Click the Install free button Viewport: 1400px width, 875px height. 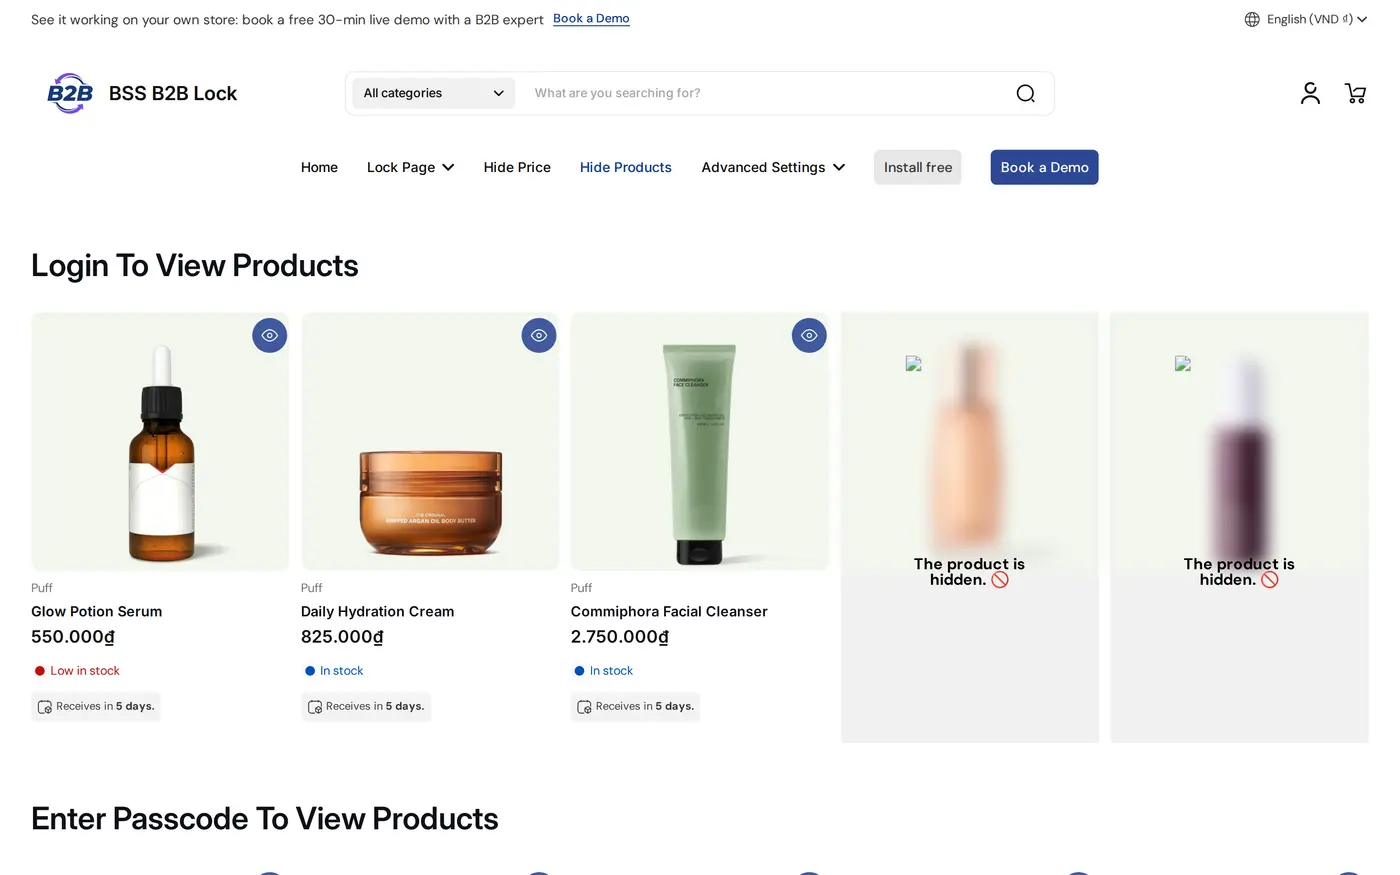click(918, 167)
